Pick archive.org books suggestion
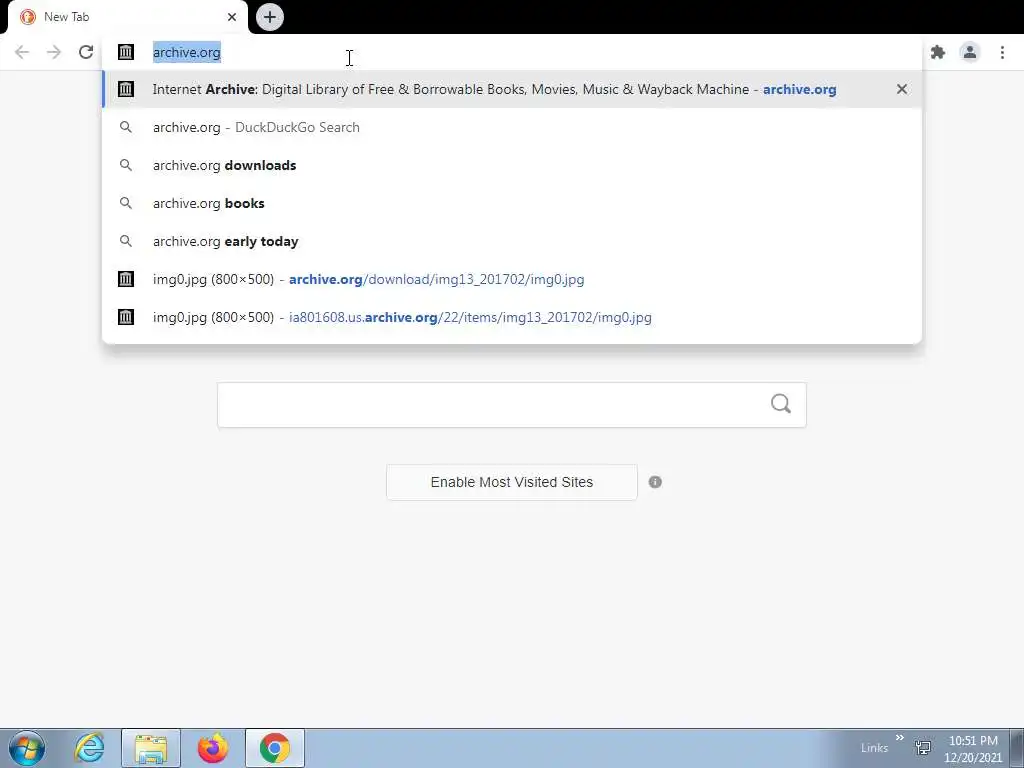The image size is (1024, 768). pyautogui.click(x=512, y=203)
